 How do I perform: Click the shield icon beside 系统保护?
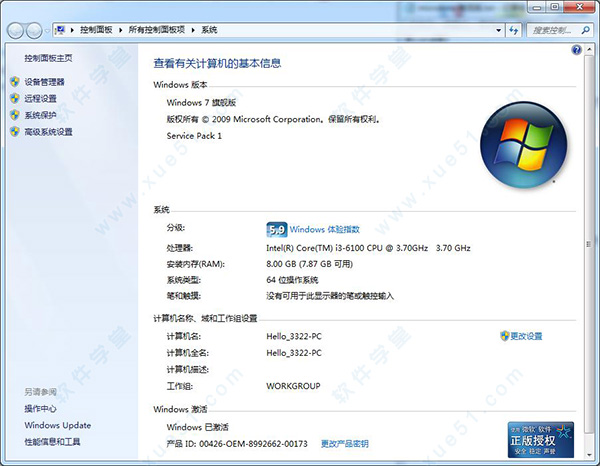[15, 115]
